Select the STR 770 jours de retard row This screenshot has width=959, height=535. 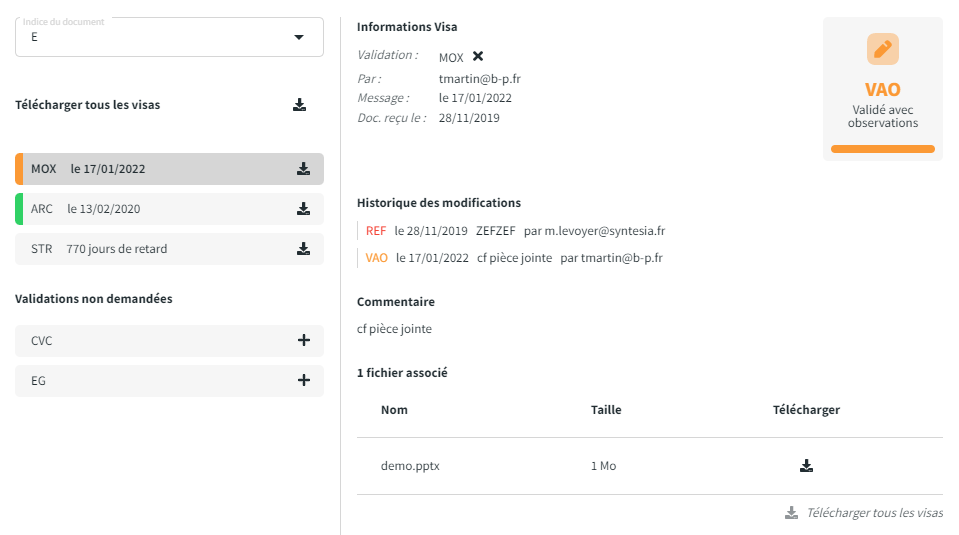point(150,249)
